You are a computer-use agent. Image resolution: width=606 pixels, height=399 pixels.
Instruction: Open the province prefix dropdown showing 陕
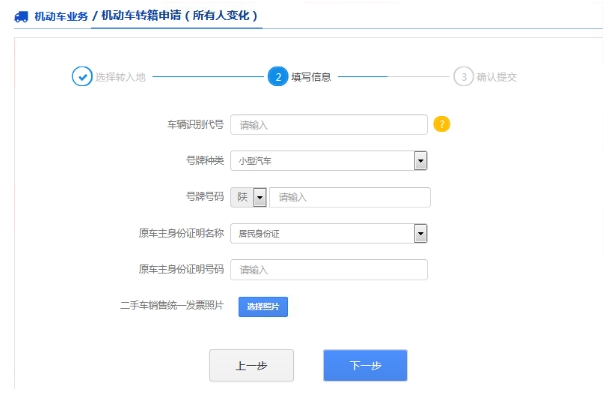pyautogui.click(x=249, y=197)
